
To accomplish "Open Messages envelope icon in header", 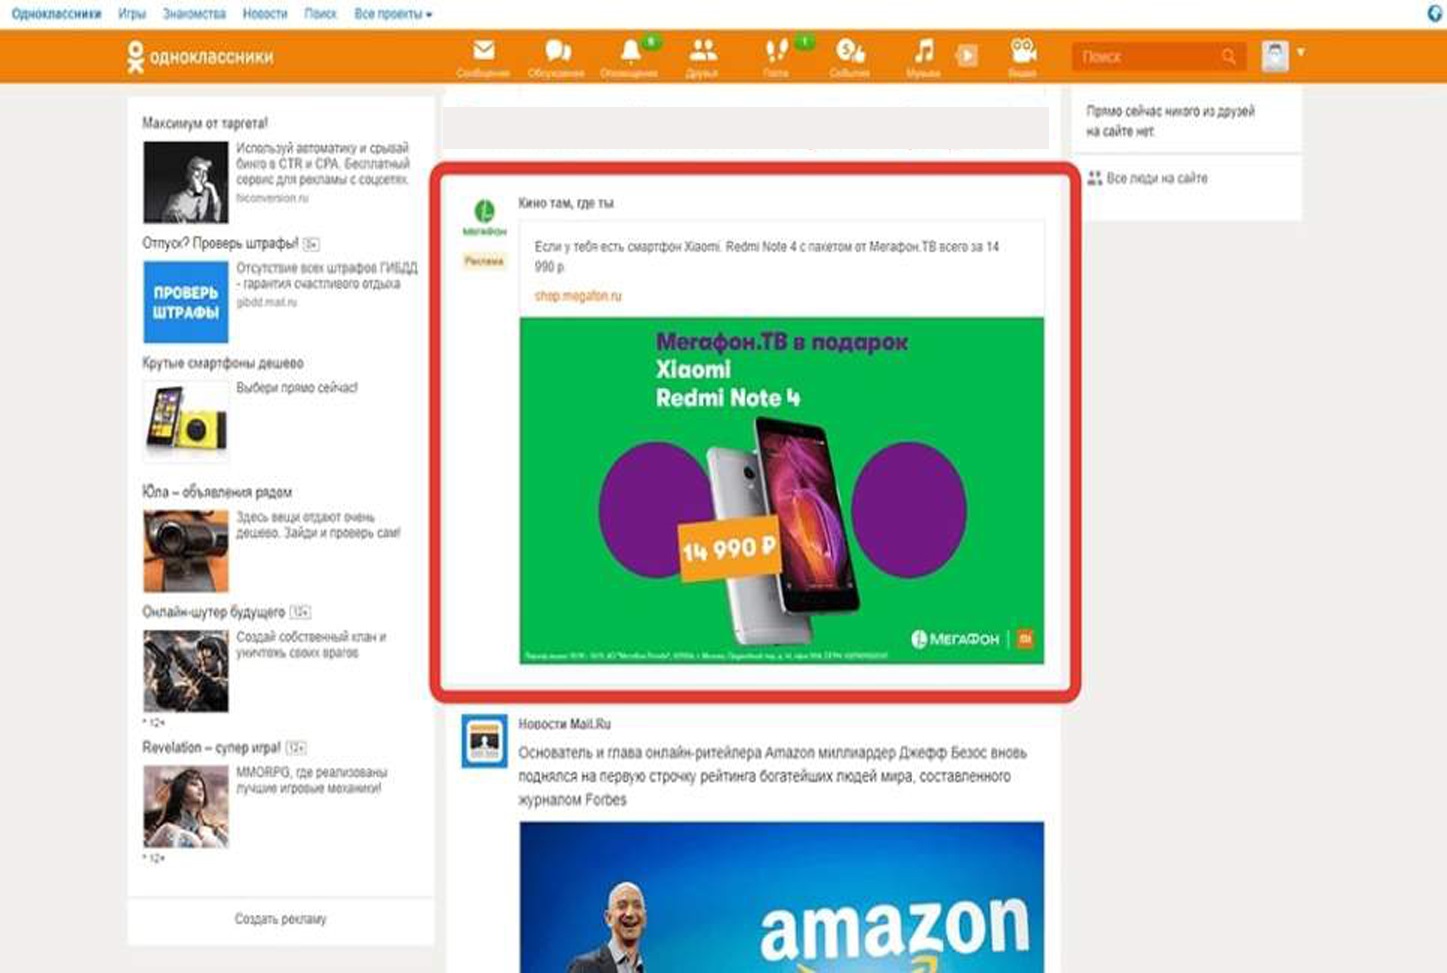I will point(483,54).
